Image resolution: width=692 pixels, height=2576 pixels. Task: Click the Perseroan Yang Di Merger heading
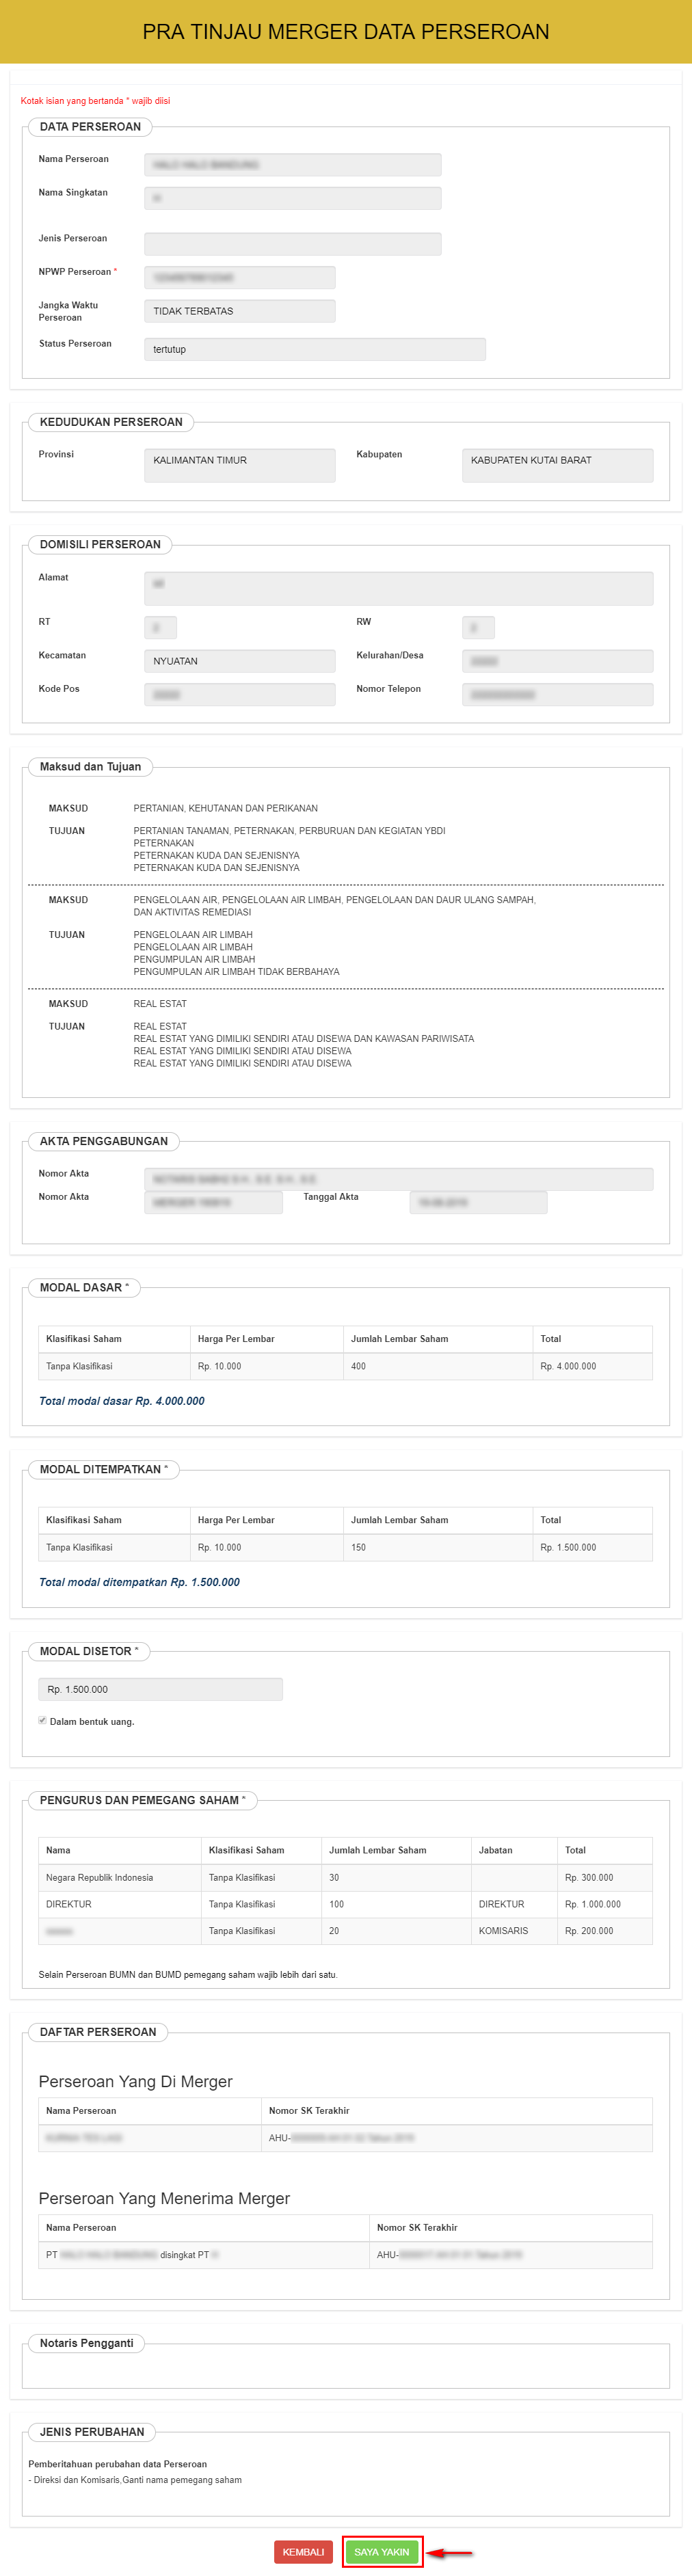tap(135, 2081)
